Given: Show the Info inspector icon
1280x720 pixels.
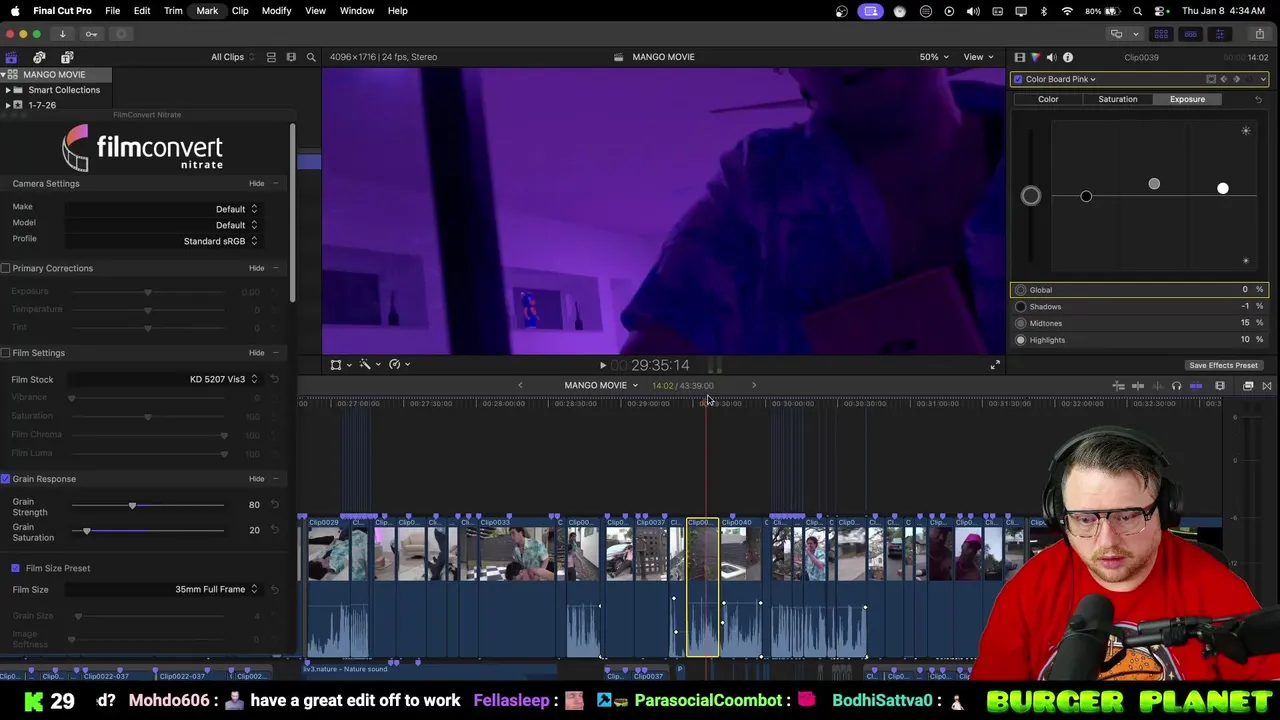Looking at the screenshot, I should click(1067, 57).
